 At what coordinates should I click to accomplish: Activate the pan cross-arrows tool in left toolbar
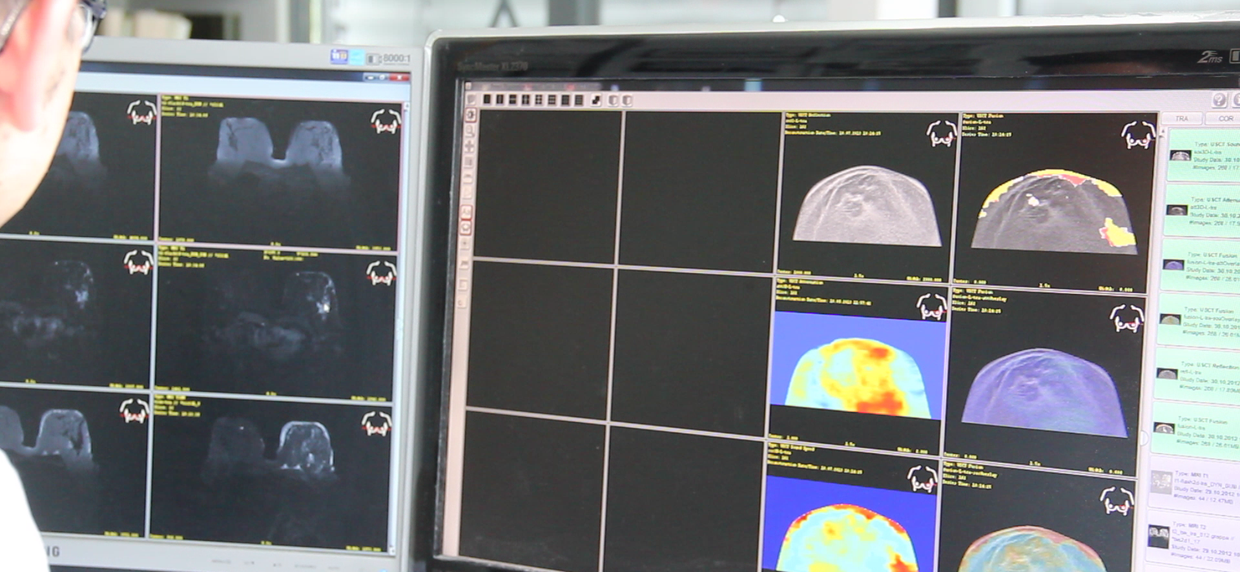(469, 145)
